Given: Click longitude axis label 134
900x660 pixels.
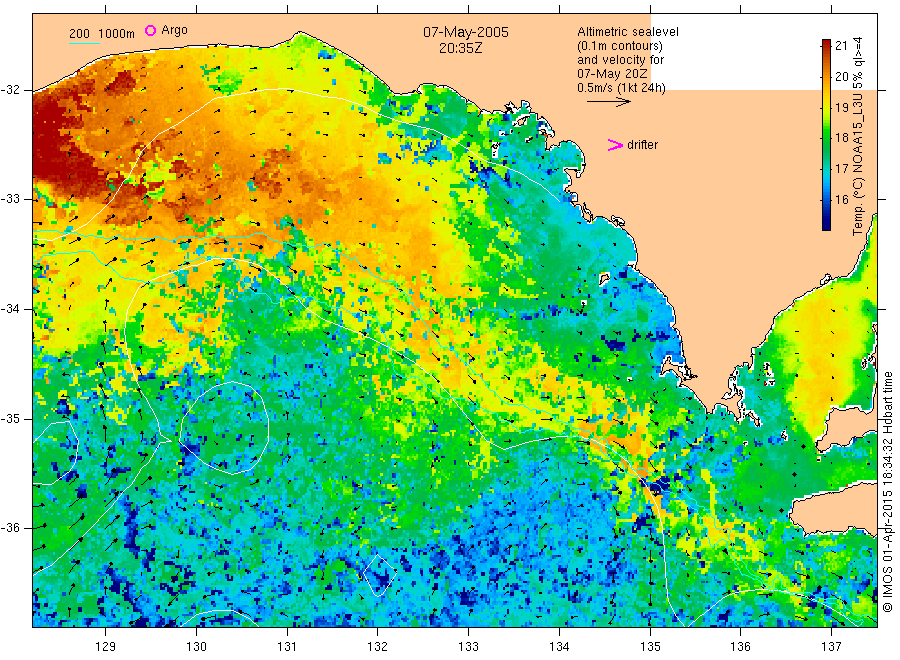Looking at the screenshot, I should (x=559, y=647).
